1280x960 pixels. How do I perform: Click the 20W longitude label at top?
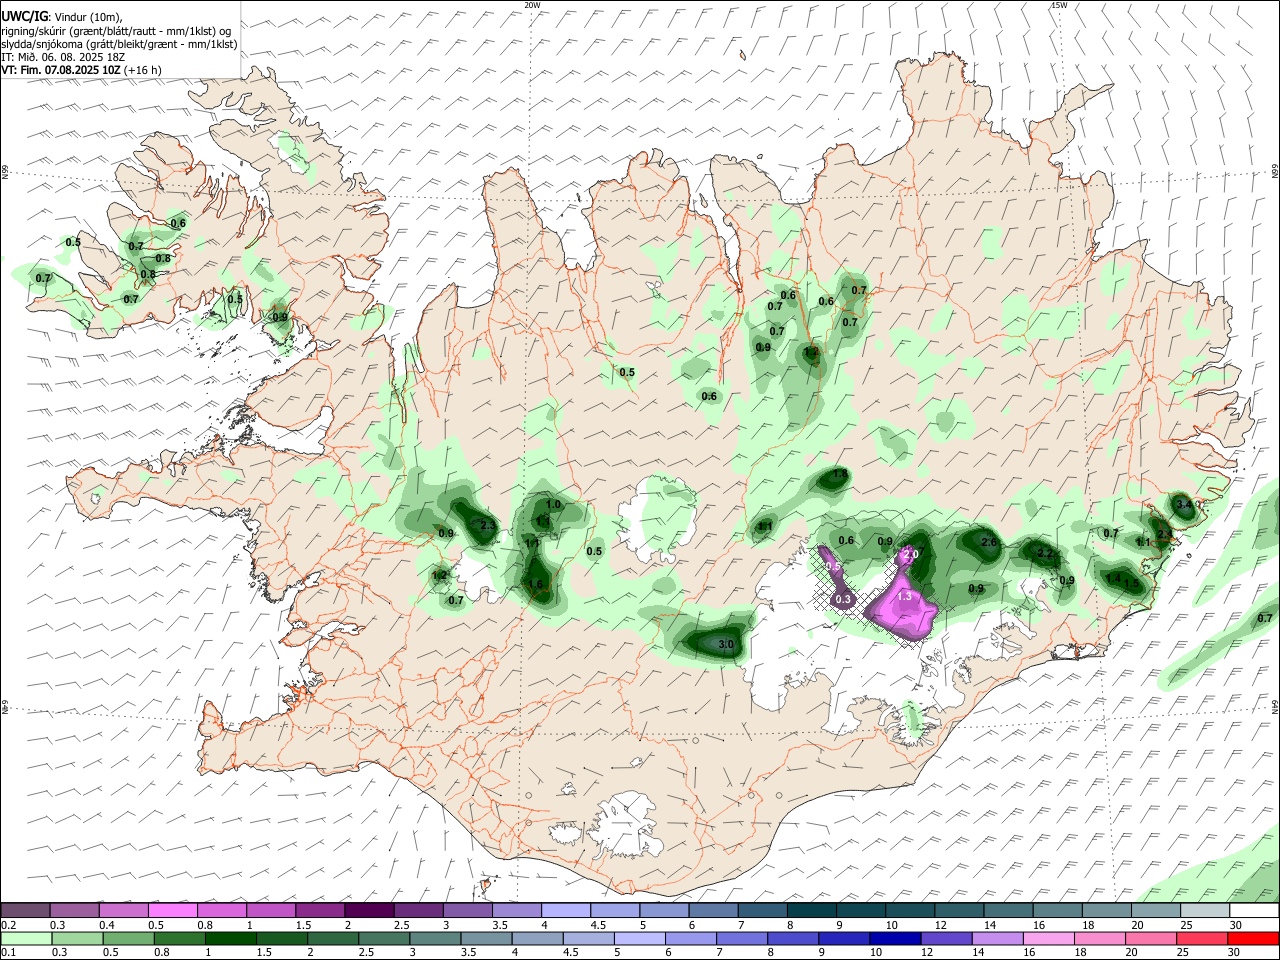(x=532, y=5)
